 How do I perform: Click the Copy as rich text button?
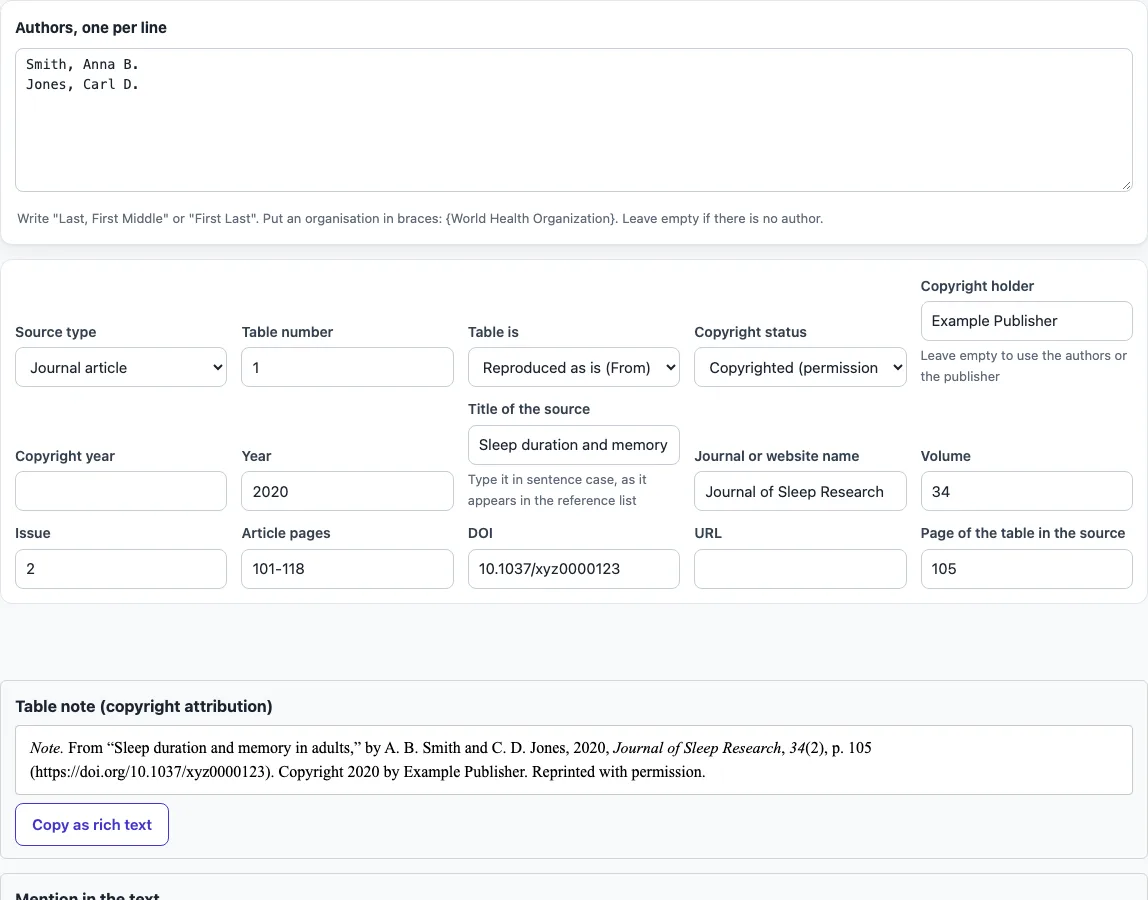click(92, 825)
